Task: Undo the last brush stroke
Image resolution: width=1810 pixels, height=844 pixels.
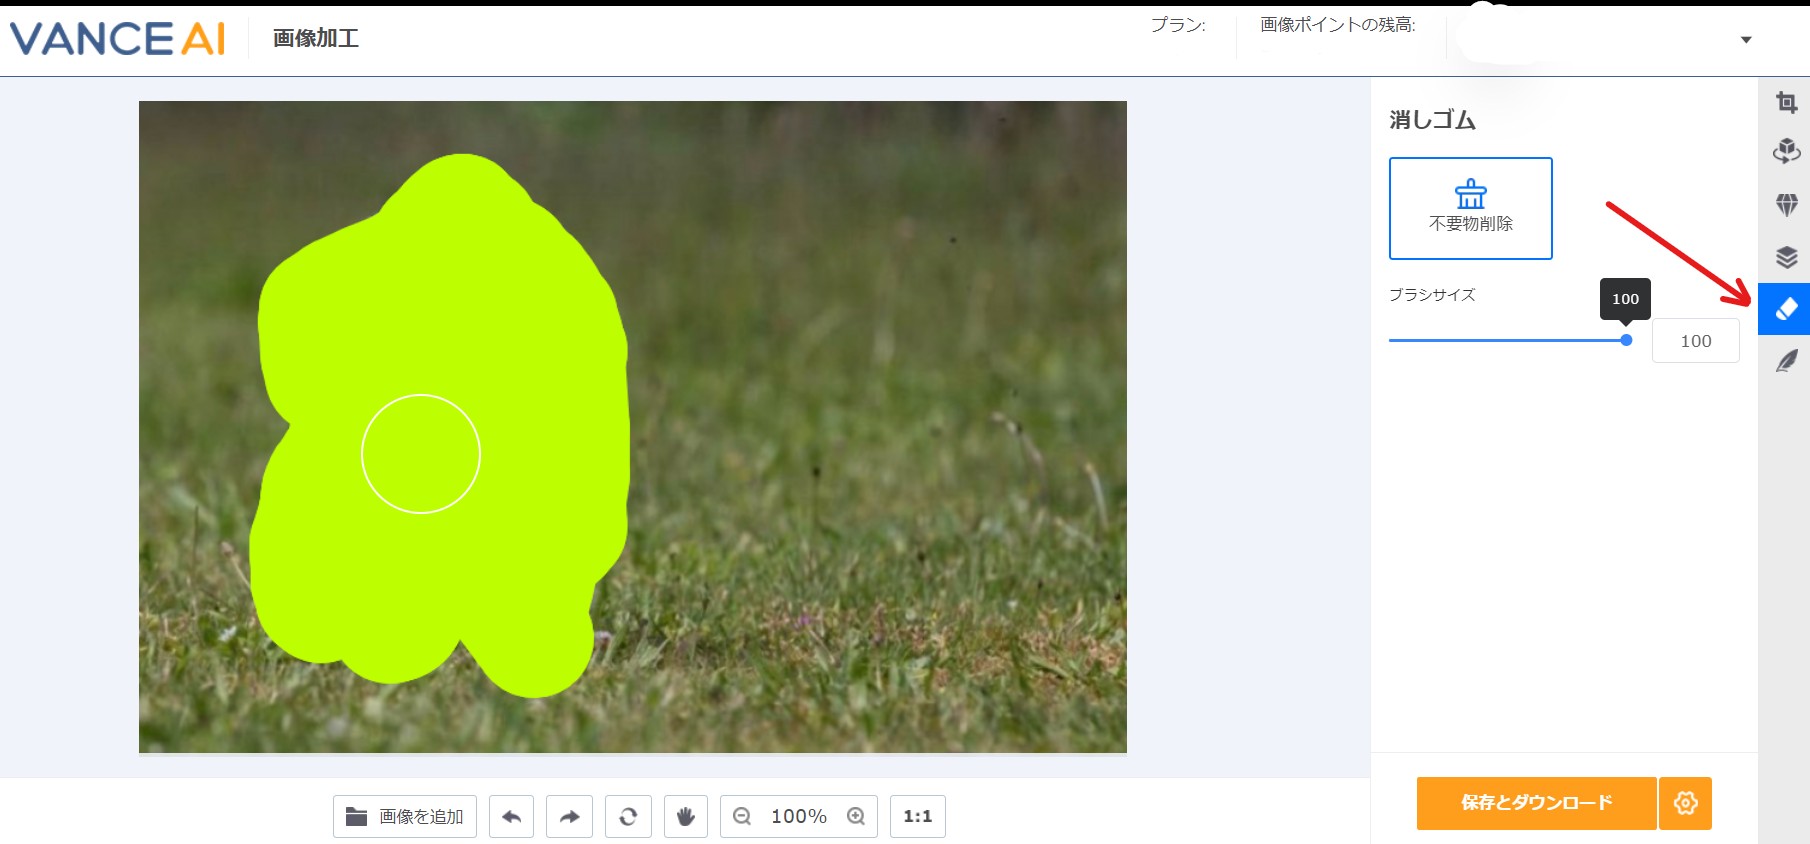Action: 511,817
